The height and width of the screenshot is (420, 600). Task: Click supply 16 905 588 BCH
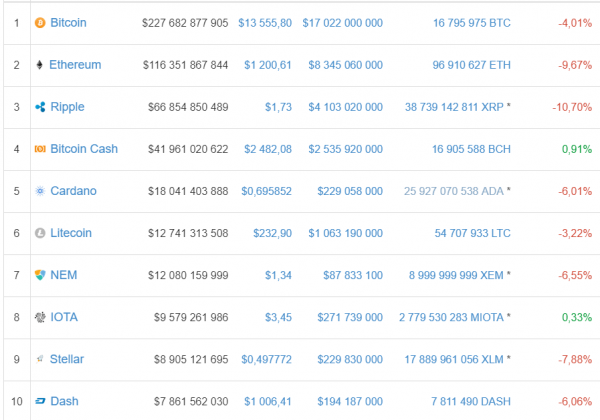471,149
